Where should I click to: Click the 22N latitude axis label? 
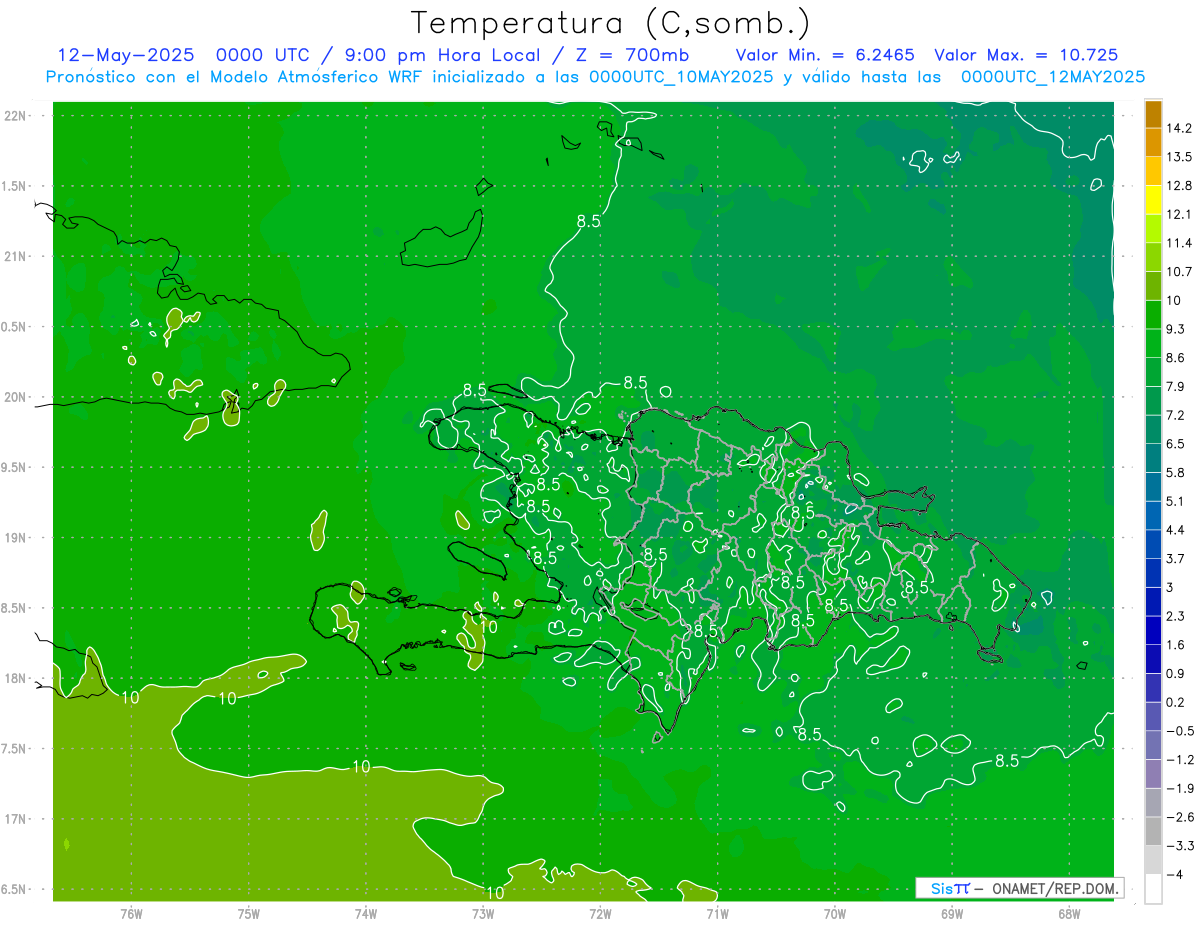[x=15, y=116]
